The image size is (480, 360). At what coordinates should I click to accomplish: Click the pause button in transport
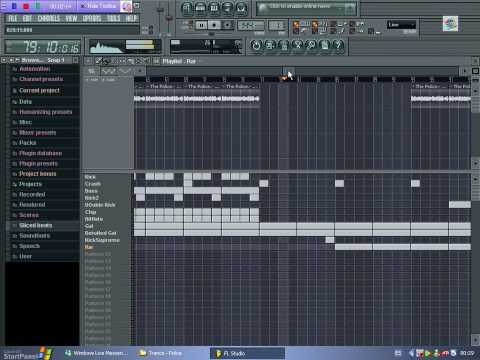tap(201, 25)
